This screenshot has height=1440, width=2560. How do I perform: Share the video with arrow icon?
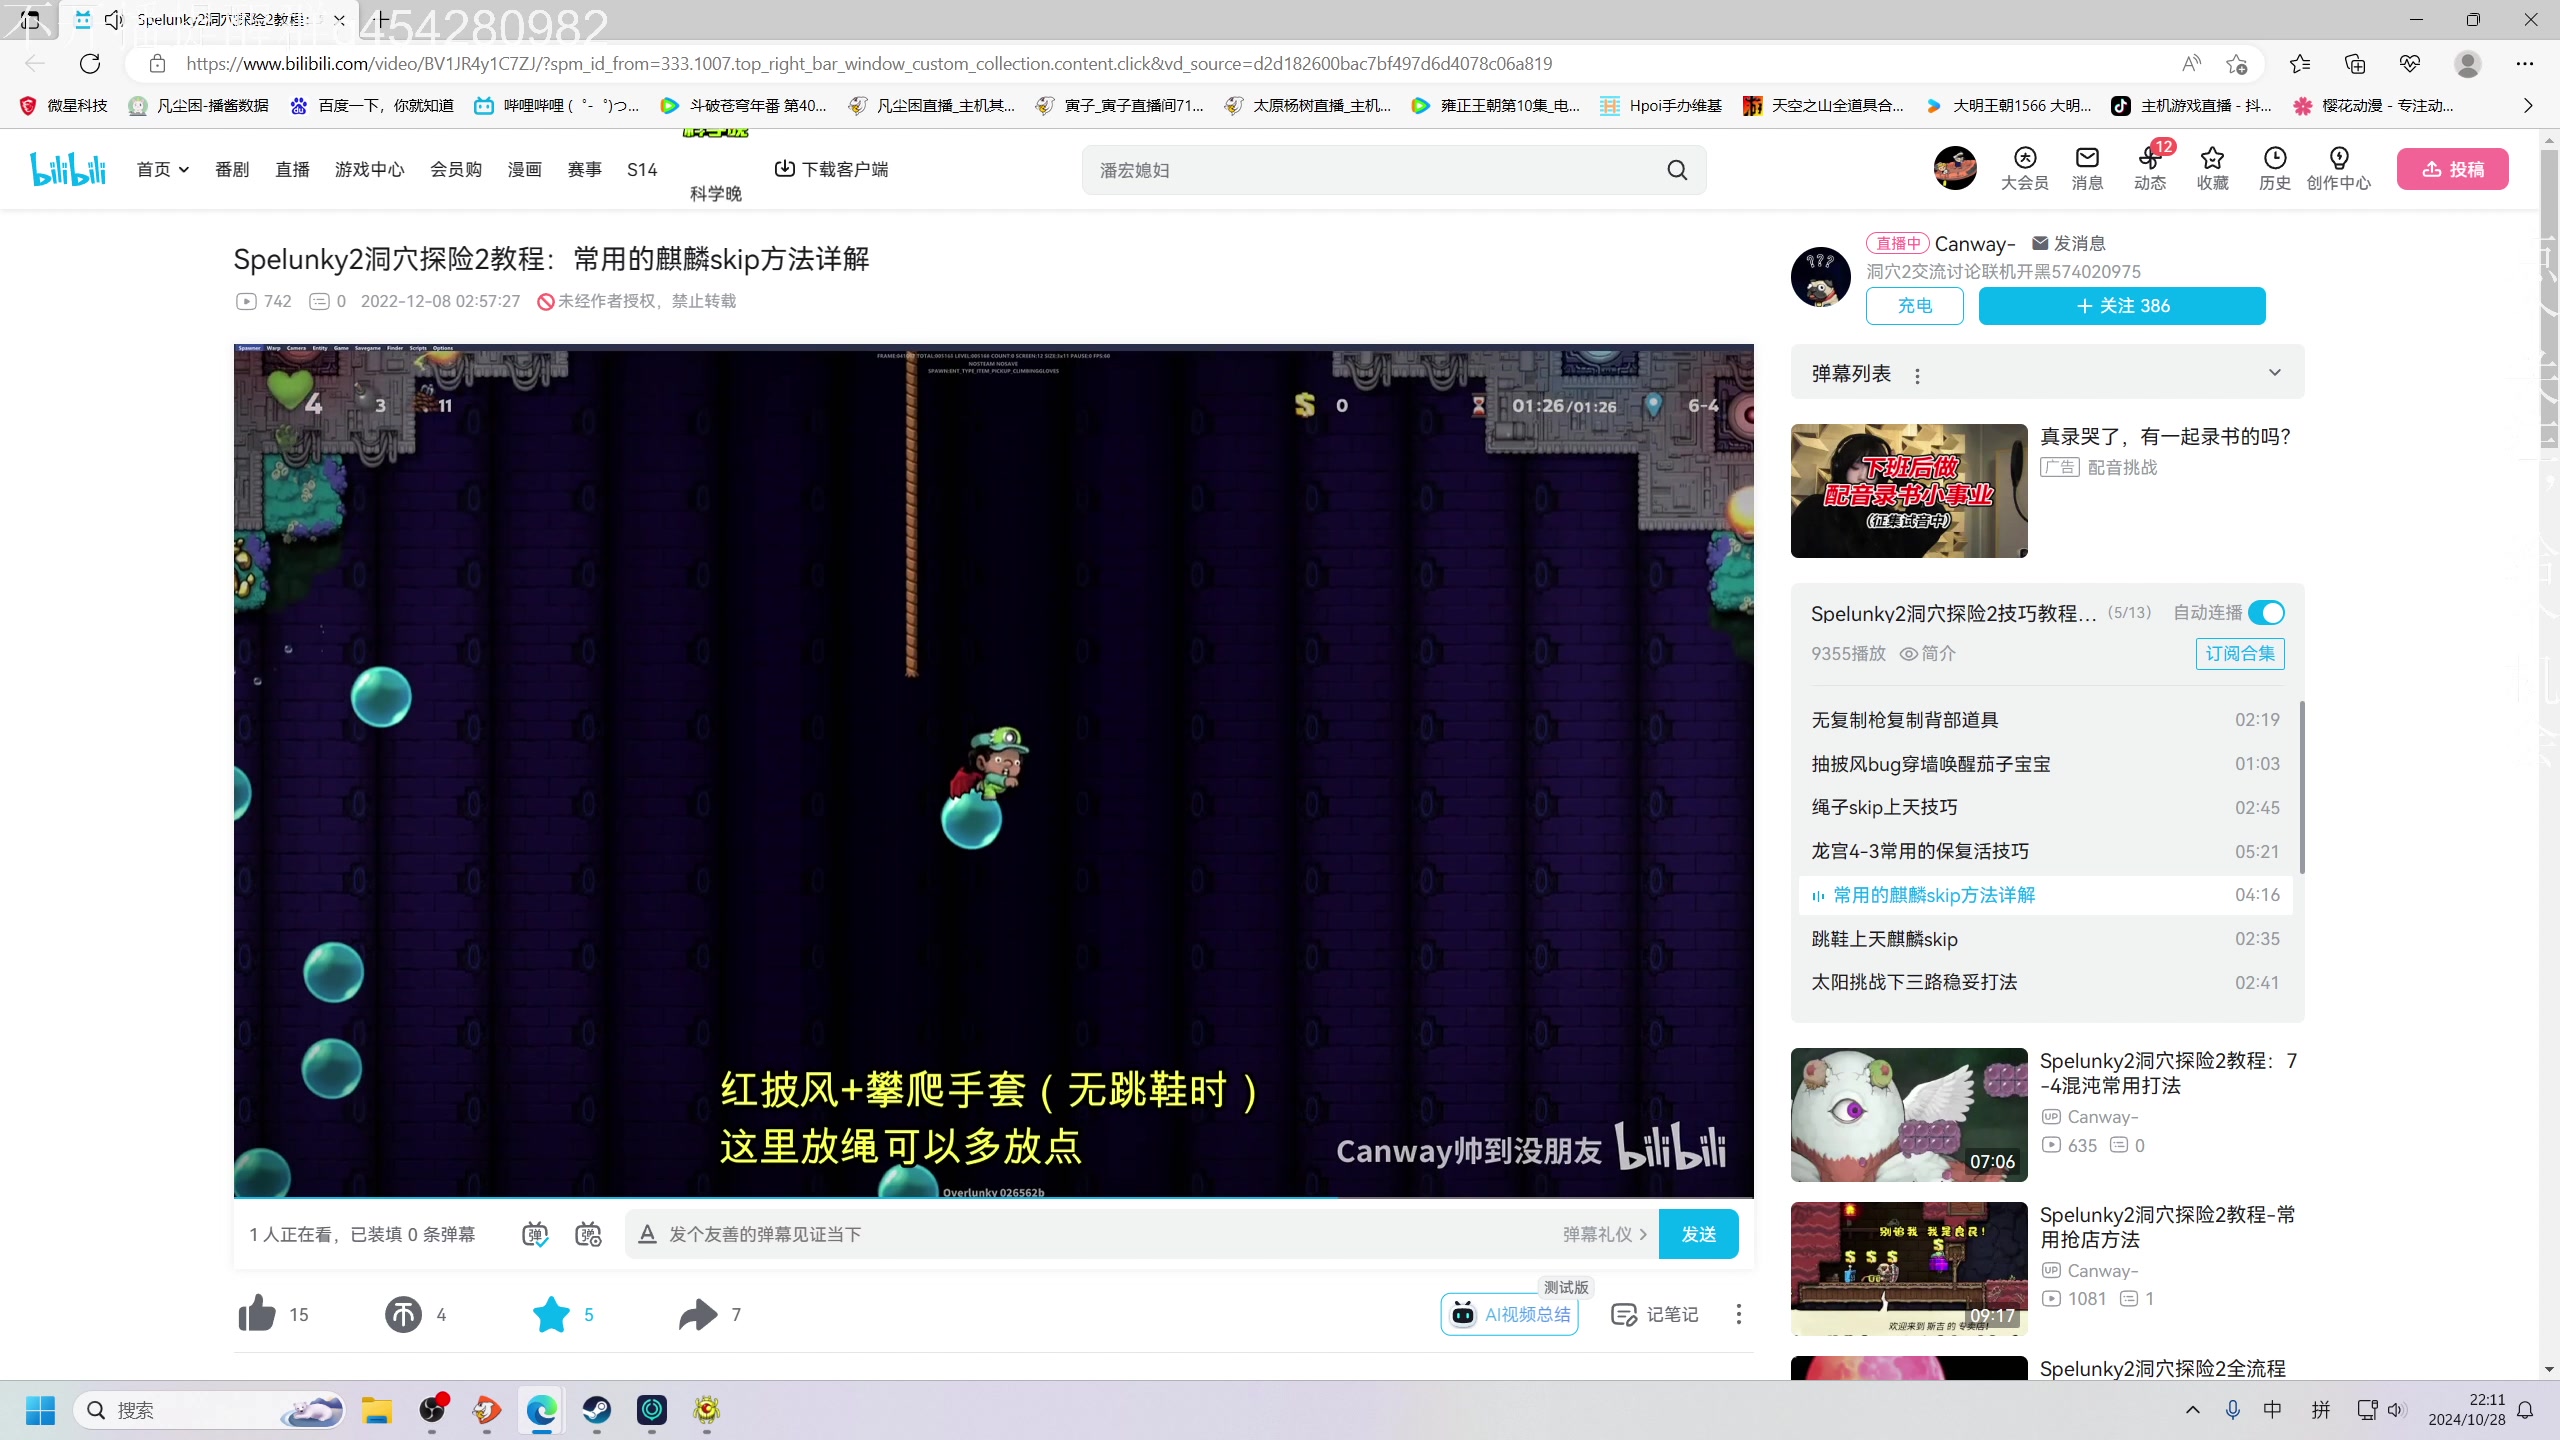click(698, 1314)
